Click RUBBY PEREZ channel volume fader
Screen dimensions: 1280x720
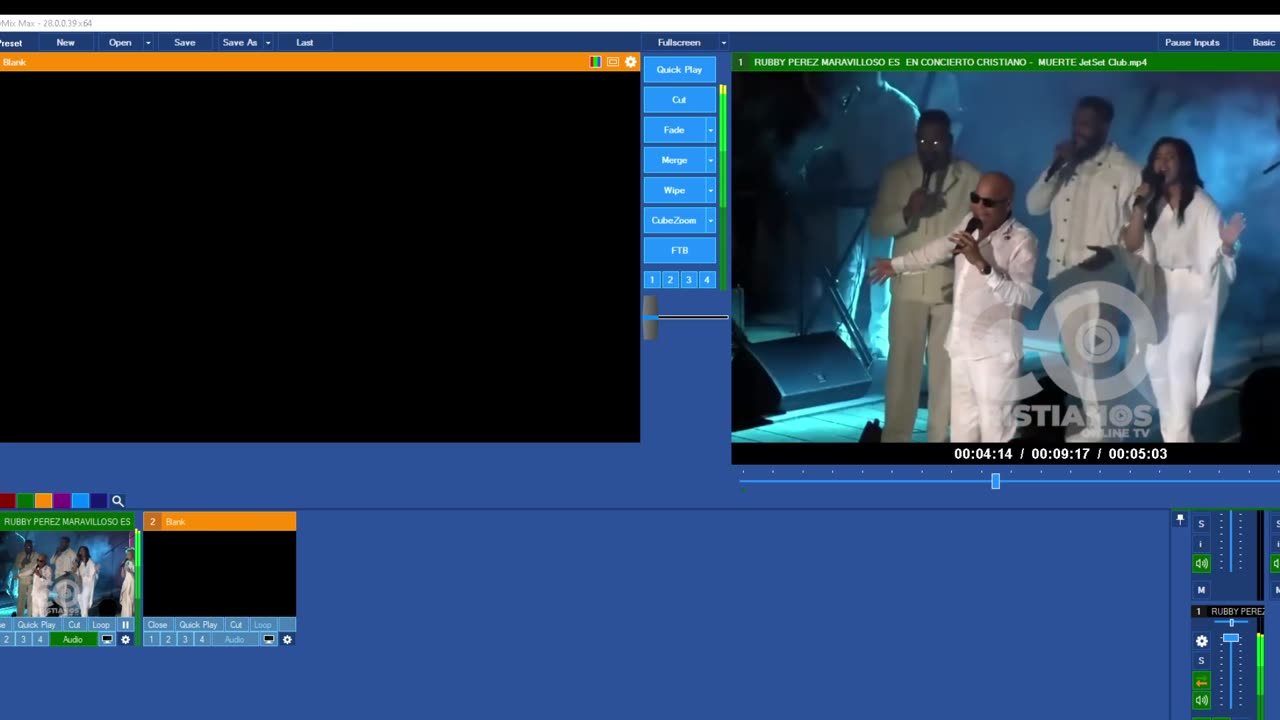[1231, 638]
